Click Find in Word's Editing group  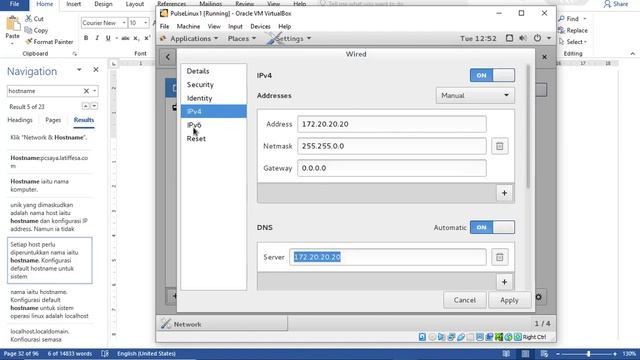click(569, 19)
